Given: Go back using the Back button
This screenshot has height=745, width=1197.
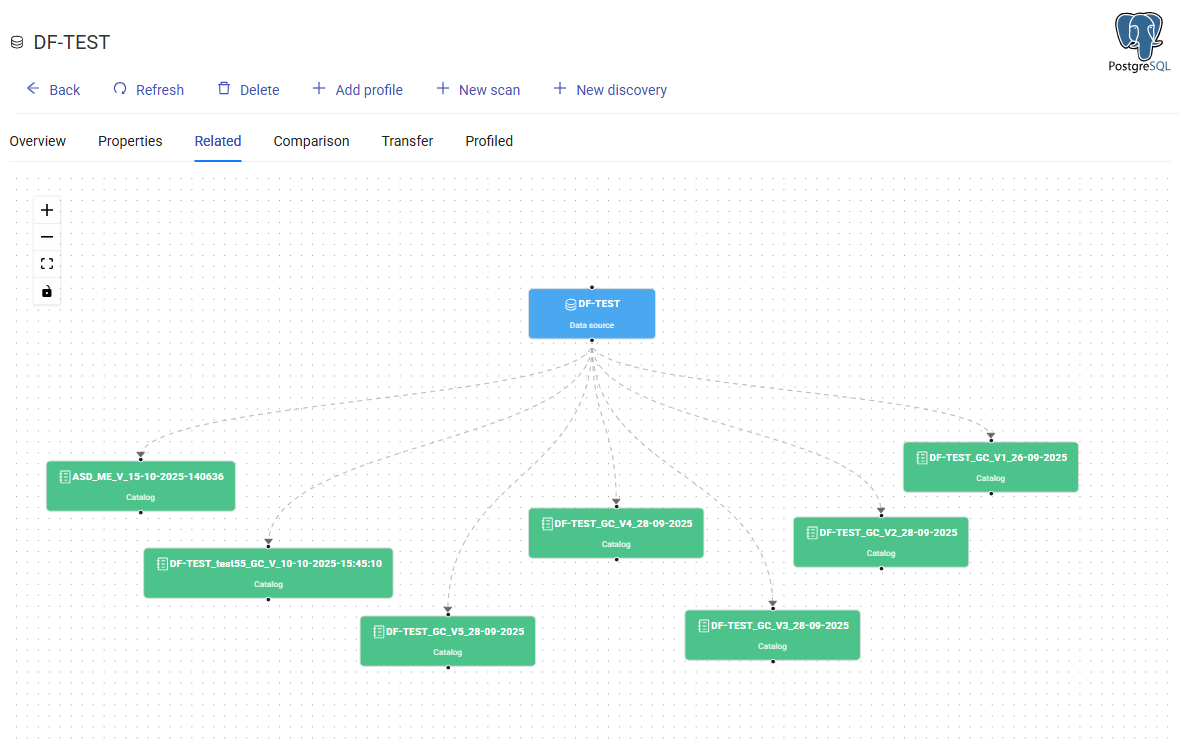Looking at the screenshot, I should (x=53, y=90).
